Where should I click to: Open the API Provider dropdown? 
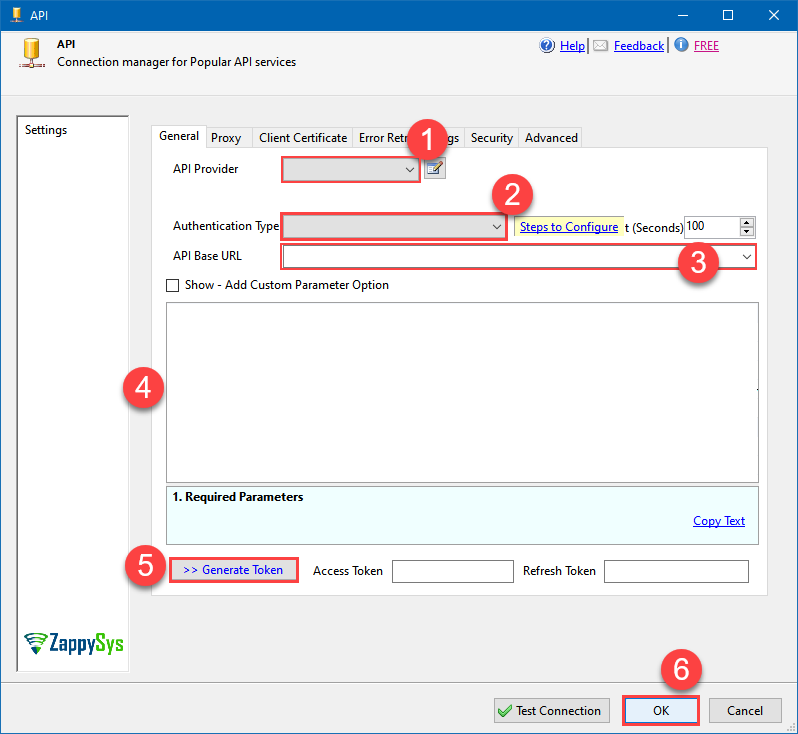pos(351,170)
